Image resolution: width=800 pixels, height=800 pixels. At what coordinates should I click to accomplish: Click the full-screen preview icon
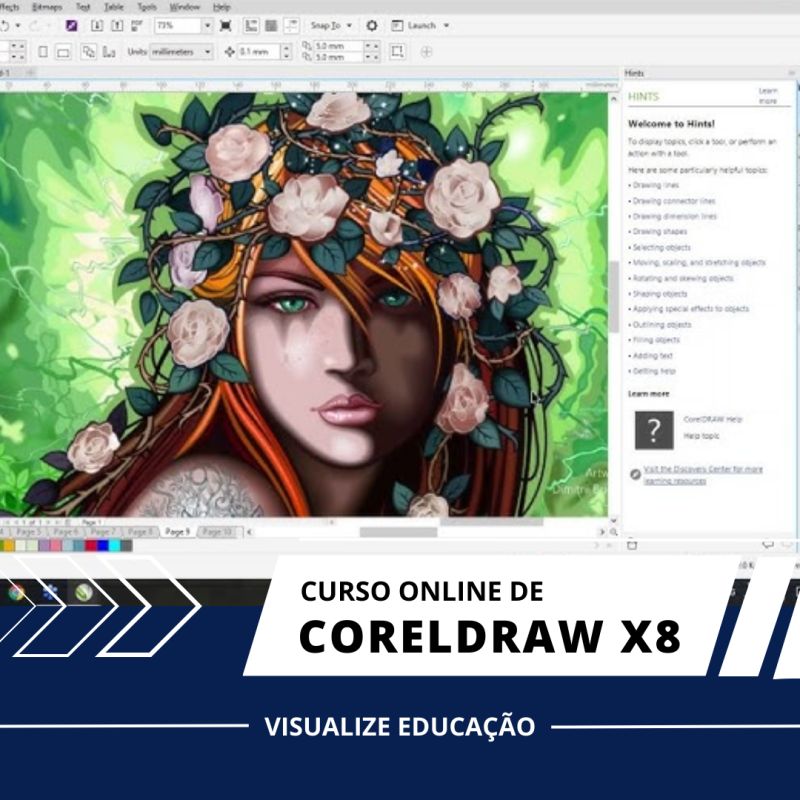pyautogui.click(x=226, y=26)
